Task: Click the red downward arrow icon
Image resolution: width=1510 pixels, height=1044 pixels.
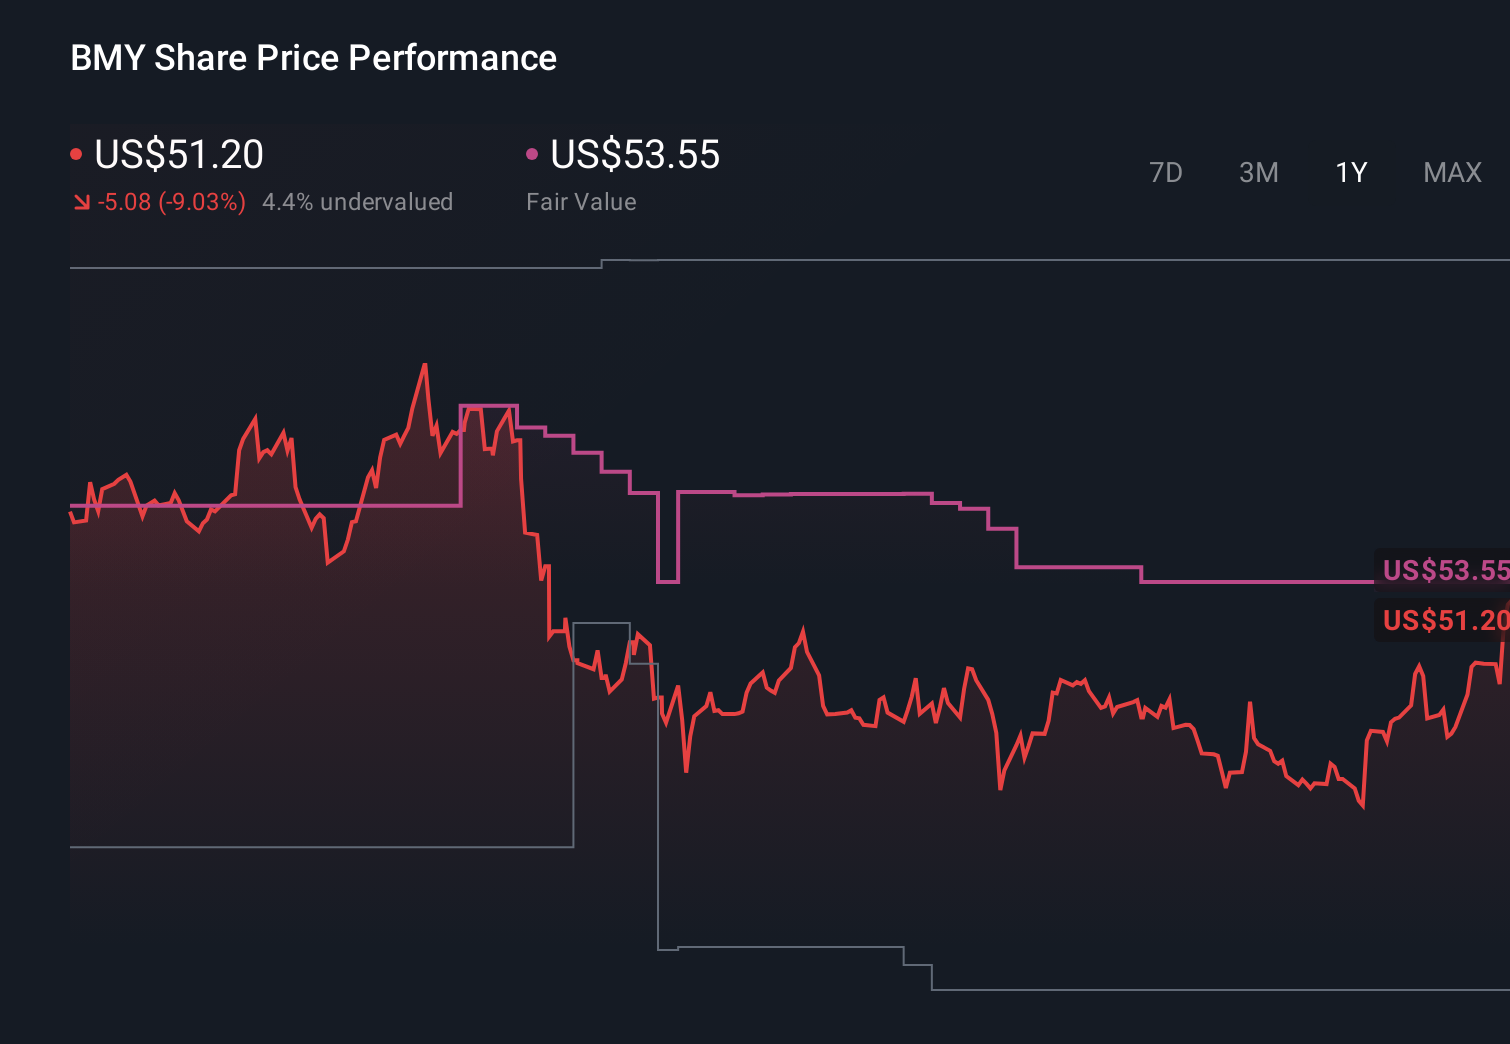Action: pos(81,203)
